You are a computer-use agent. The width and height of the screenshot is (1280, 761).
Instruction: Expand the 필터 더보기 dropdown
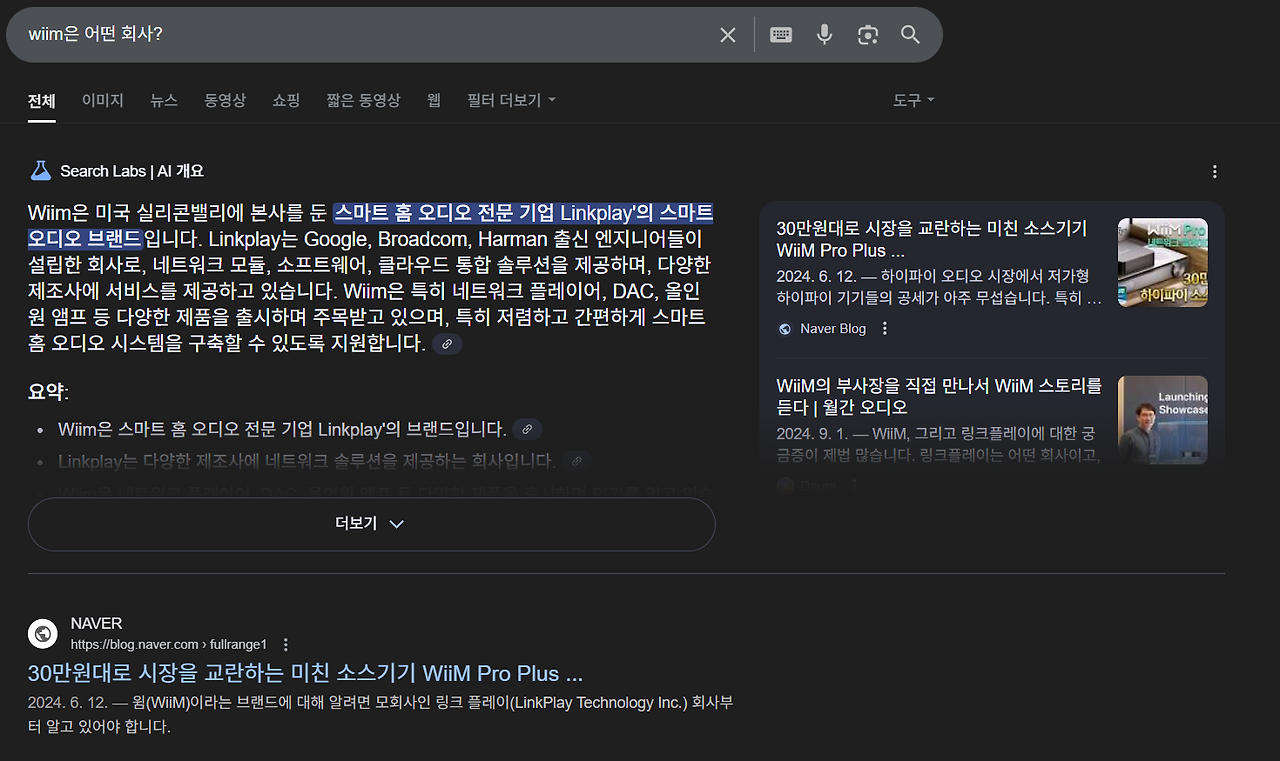click(x=511, y=100)
